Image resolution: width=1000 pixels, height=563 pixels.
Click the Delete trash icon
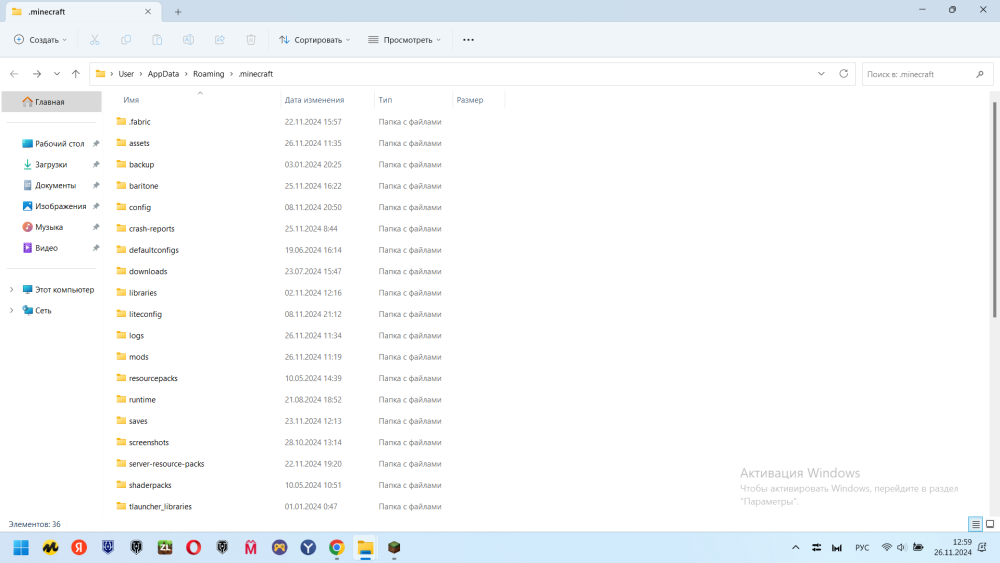251,40
